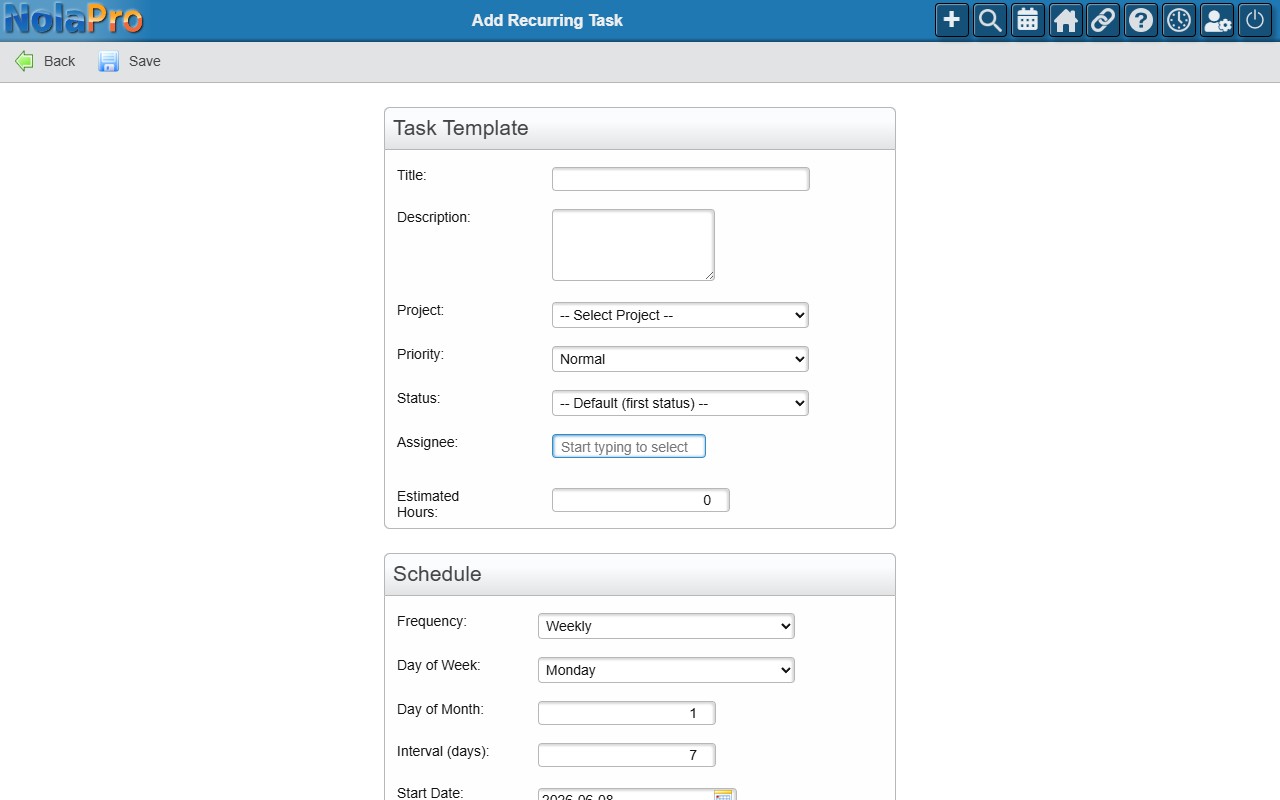The width and height of the screenshot is (1280, 800).
Task: Open the Start Date calendar picker icon
Action: coord(724,795)
